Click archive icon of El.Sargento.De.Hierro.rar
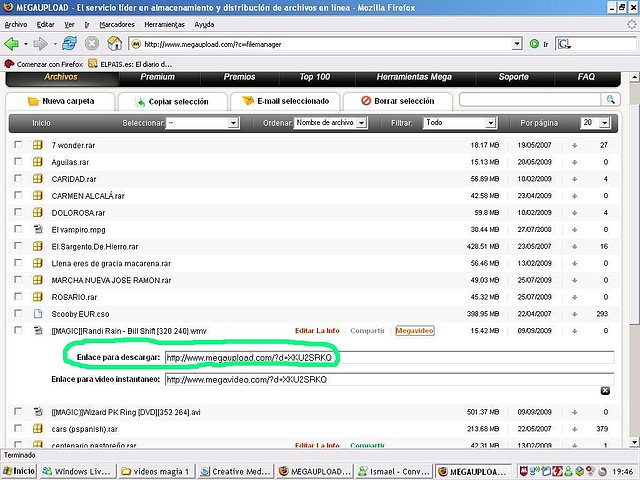 tap(38, 246)
